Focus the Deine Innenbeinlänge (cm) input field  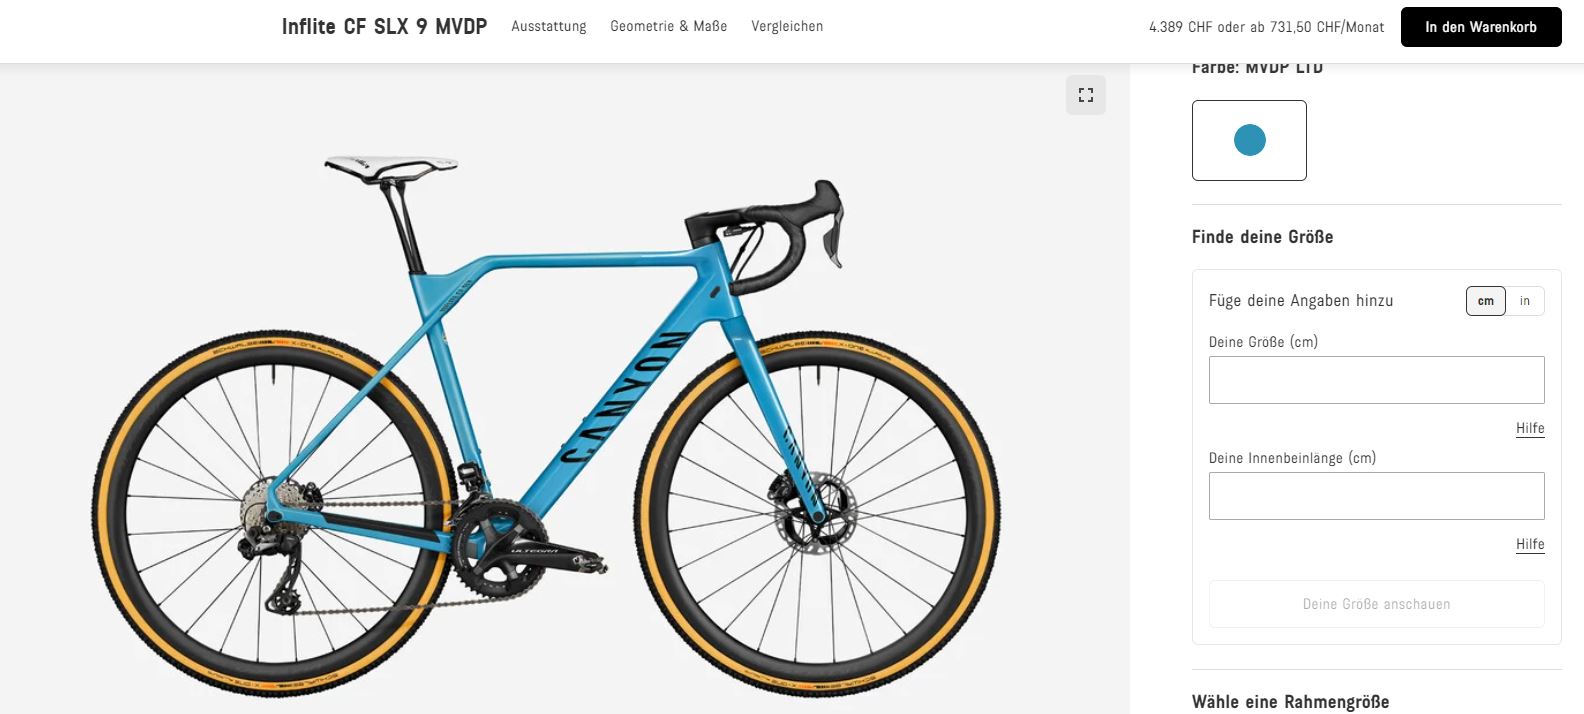click(1376, 496)
